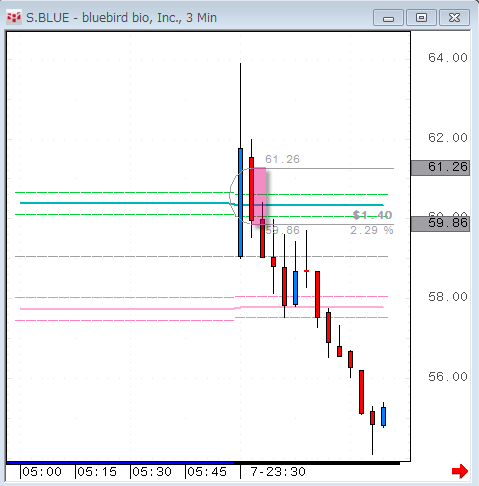Click the 7-23:30 session time label
479x486 pixels.
[278, 472]
